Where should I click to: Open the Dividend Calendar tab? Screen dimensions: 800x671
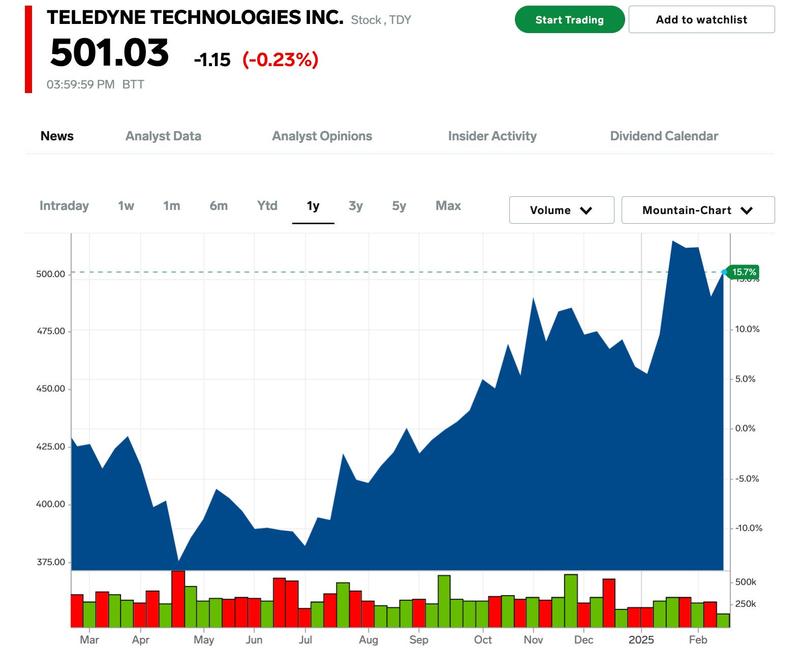(x=664, y=136)
